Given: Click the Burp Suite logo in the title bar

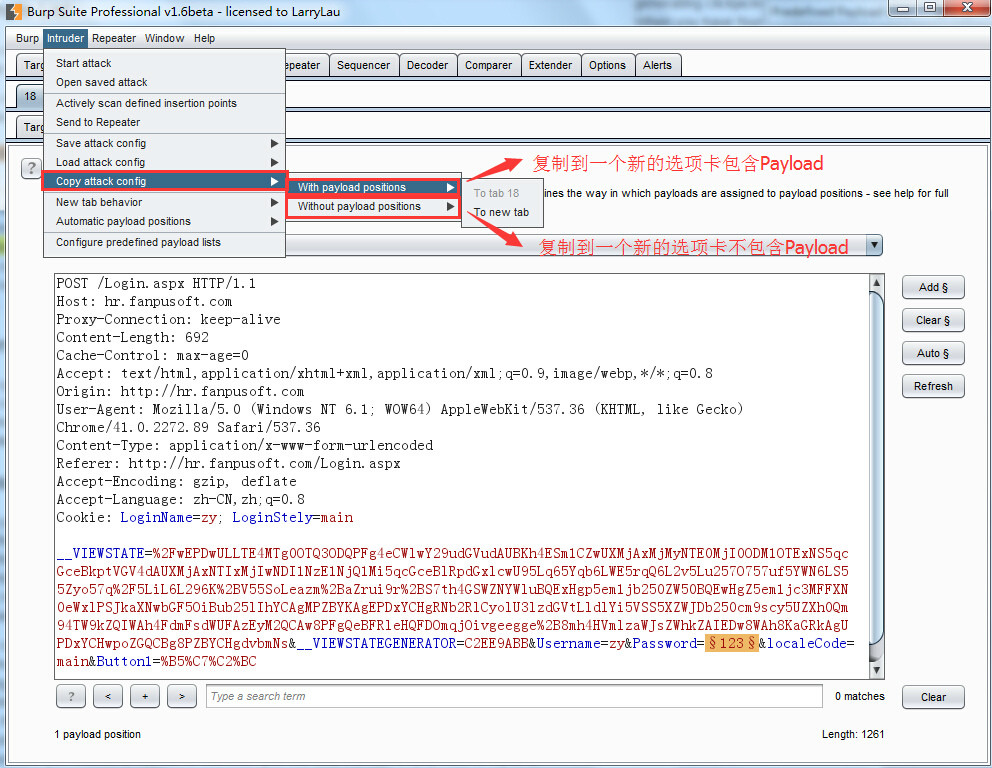Looking at the screenshot, I should (13, 11).
